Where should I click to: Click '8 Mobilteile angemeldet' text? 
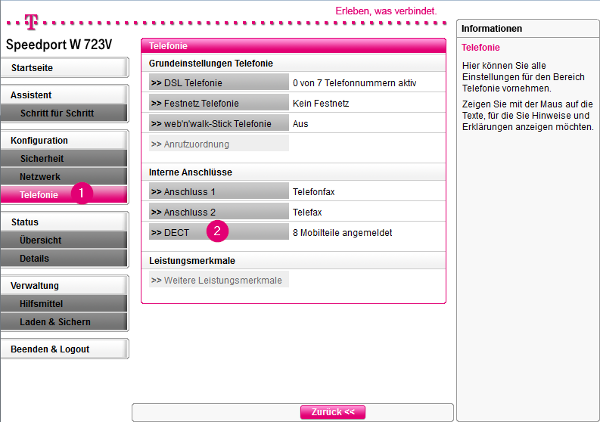tap(342, 233)
